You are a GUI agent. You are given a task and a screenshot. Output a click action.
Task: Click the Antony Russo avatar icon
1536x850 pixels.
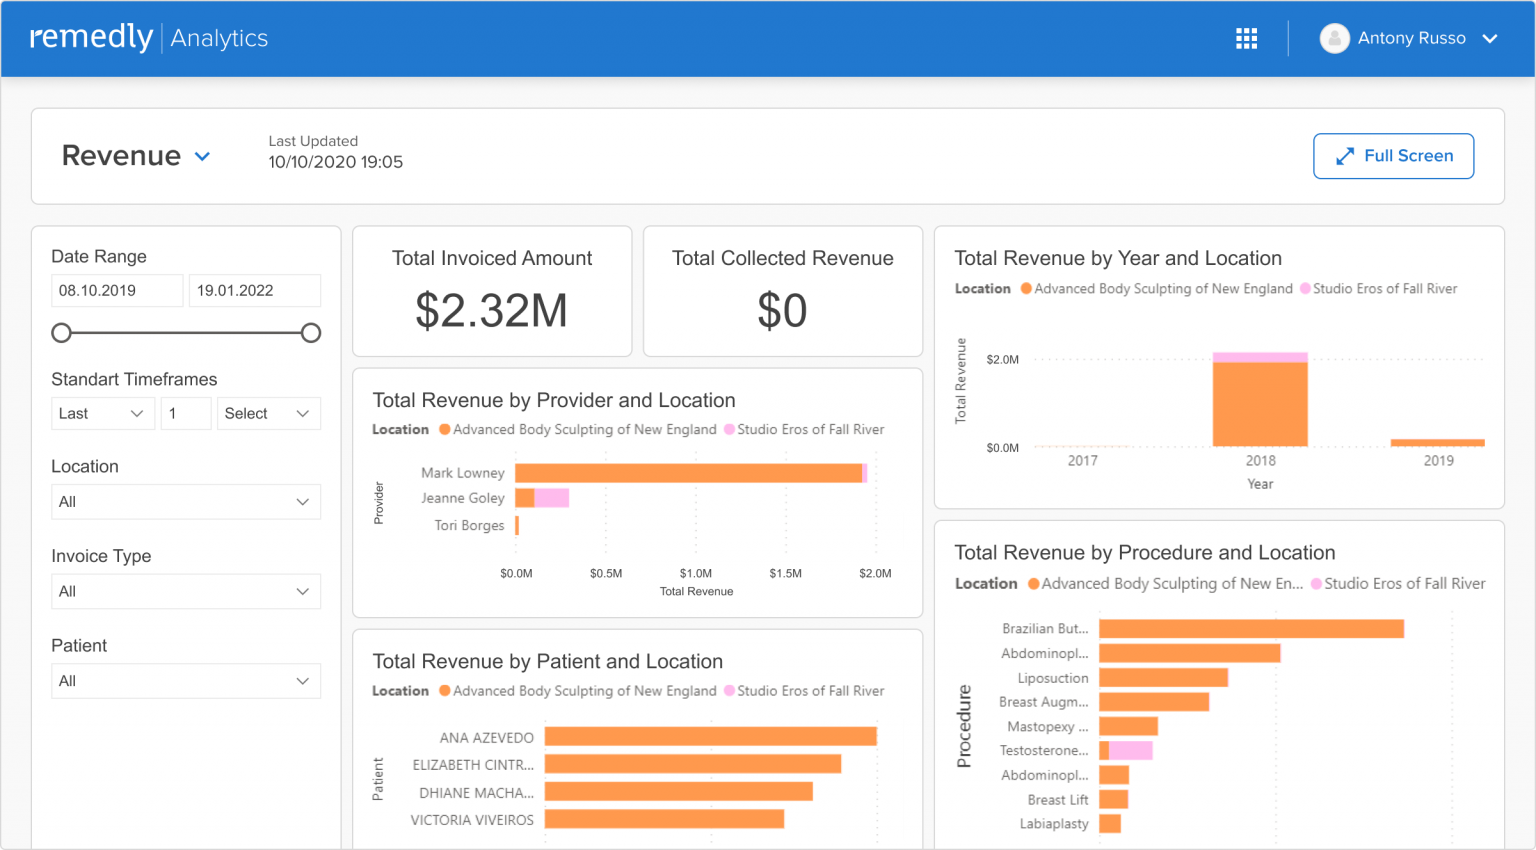coord(1334,39)
